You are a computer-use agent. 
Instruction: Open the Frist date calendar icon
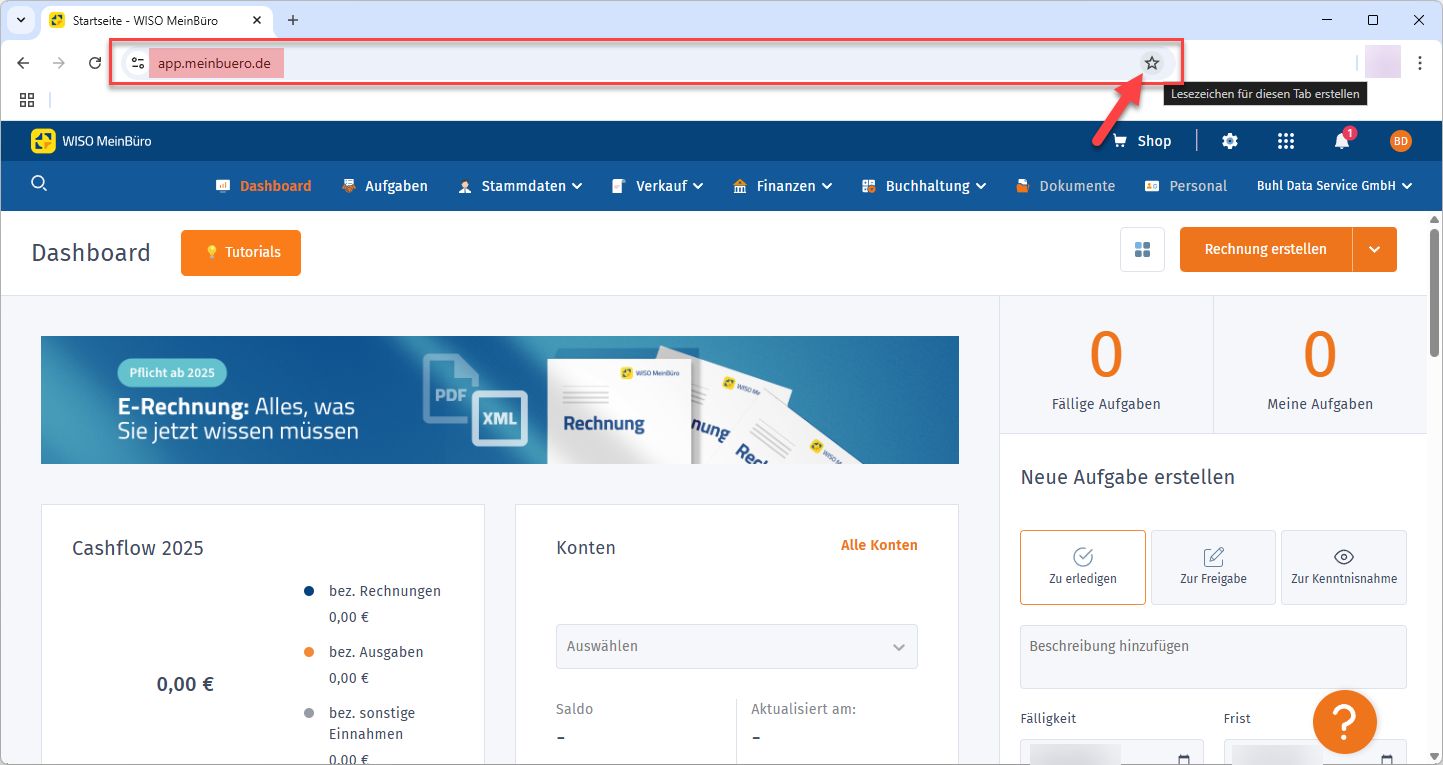coord(1385,758)
